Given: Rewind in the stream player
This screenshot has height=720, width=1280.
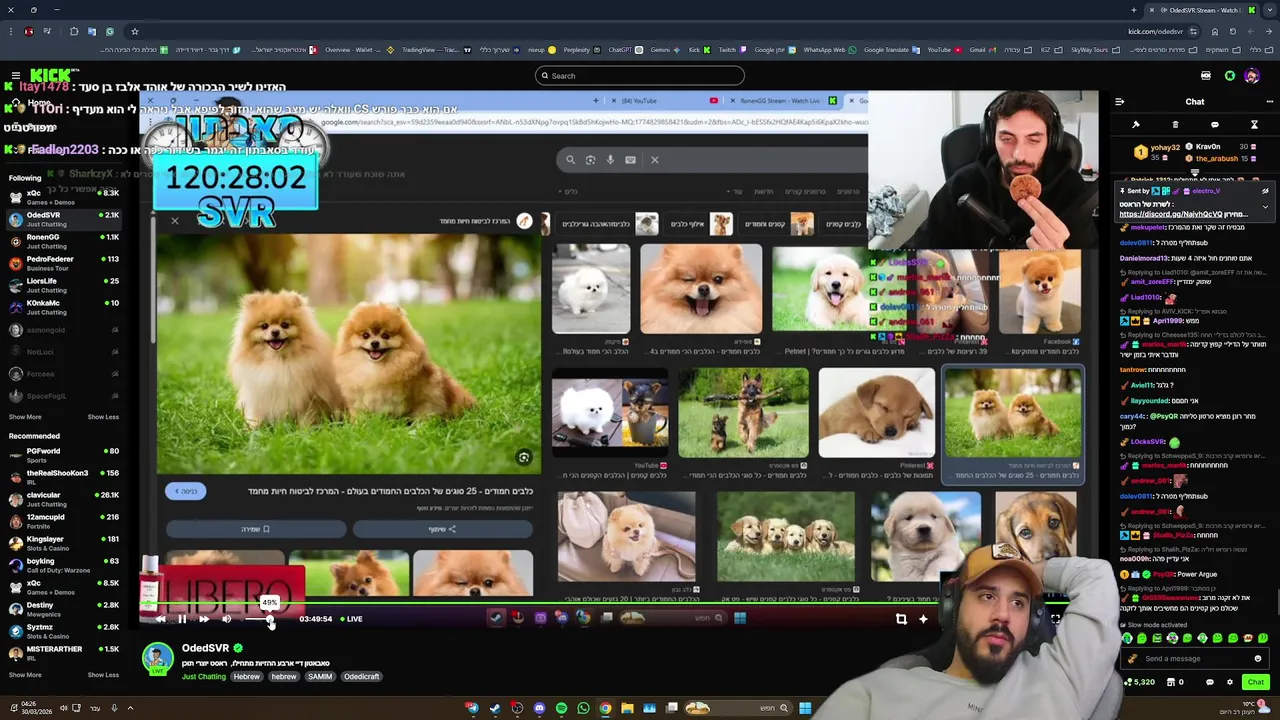Looking at the screenshot, I should point(160,619).
